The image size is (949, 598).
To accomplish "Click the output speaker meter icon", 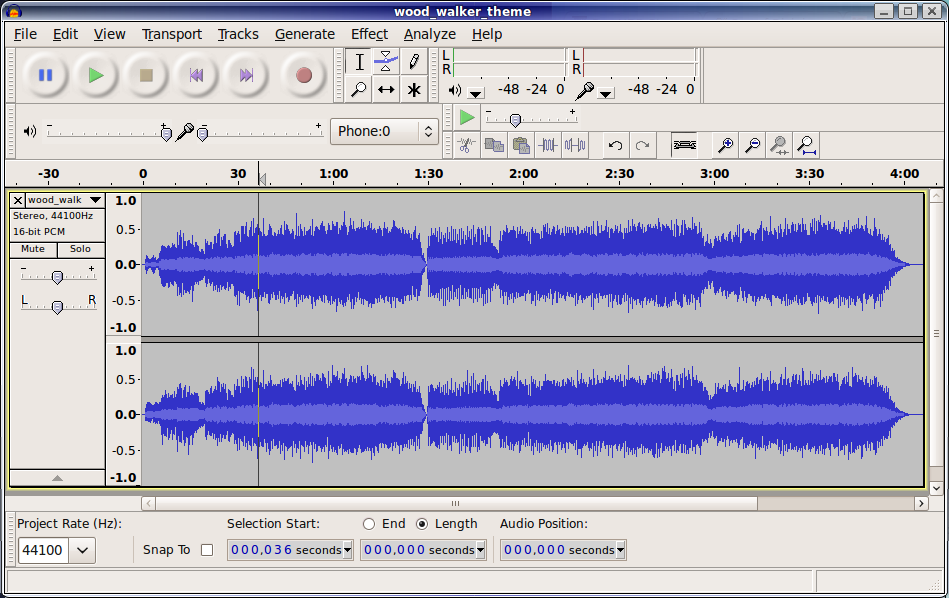I will coord(455,91).
